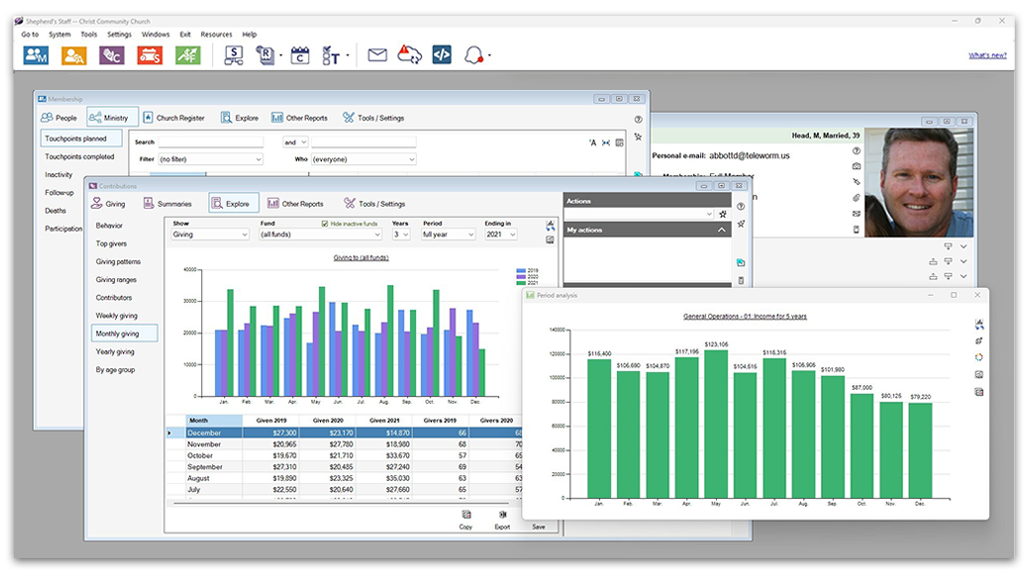The height and width of the screenshot is (584, 1030).
Task: Click the notification bell icon
Action: click(473, 56)
